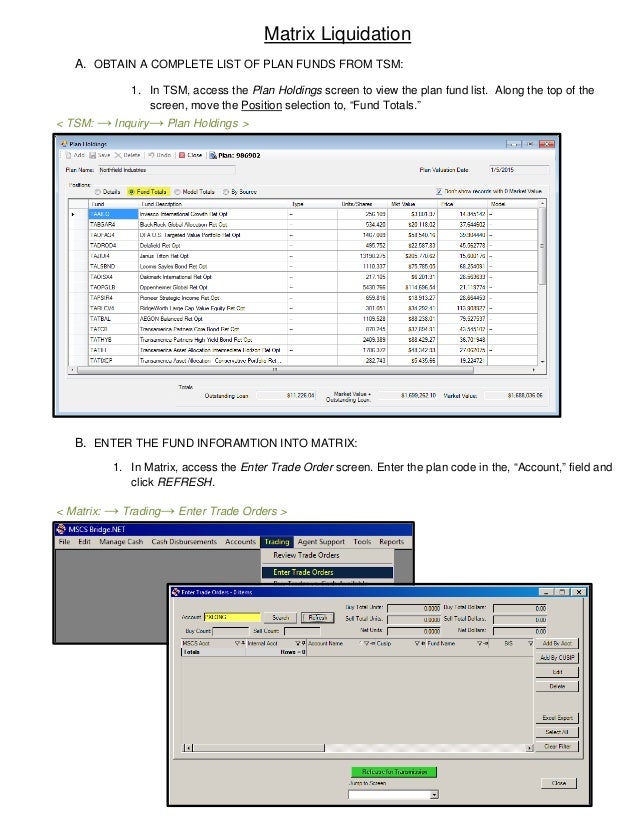
Task: Click the MSCS Bridge.NET title bar icon
Action: pos(61,529)
